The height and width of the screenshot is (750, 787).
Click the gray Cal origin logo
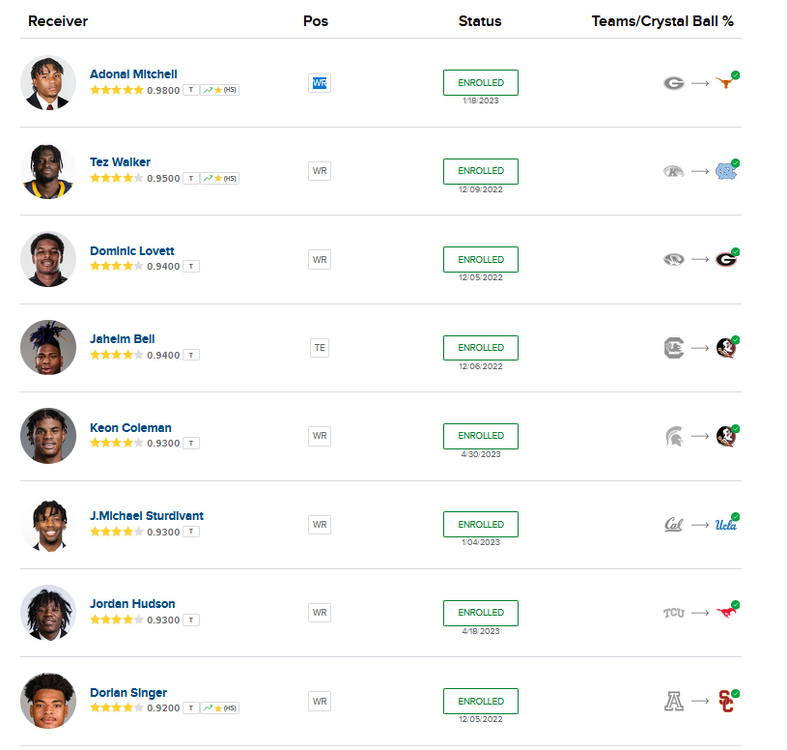point(674,525)
